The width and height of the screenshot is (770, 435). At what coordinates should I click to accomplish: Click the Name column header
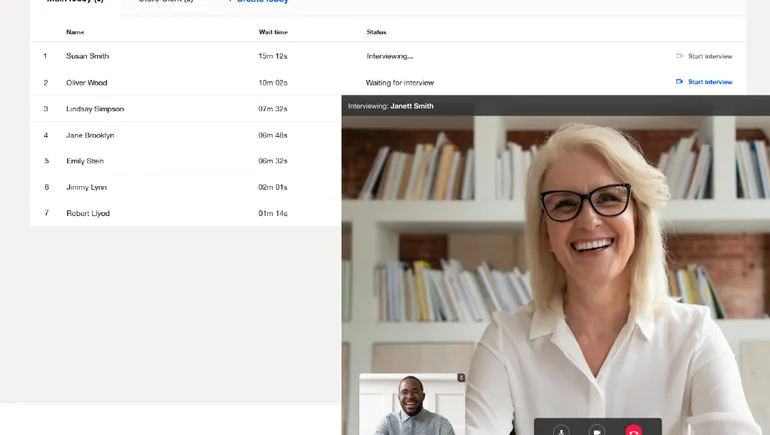point(75,32)
